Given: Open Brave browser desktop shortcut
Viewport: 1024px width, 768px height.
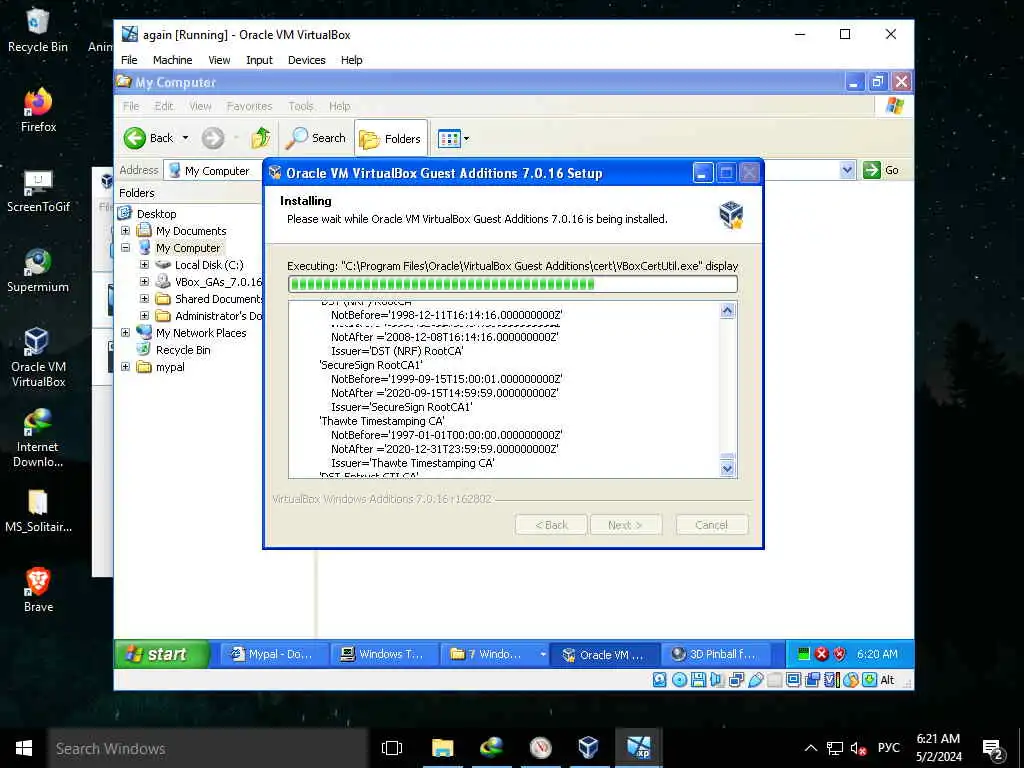Looking at the screenshot, I should coord(38,590).
